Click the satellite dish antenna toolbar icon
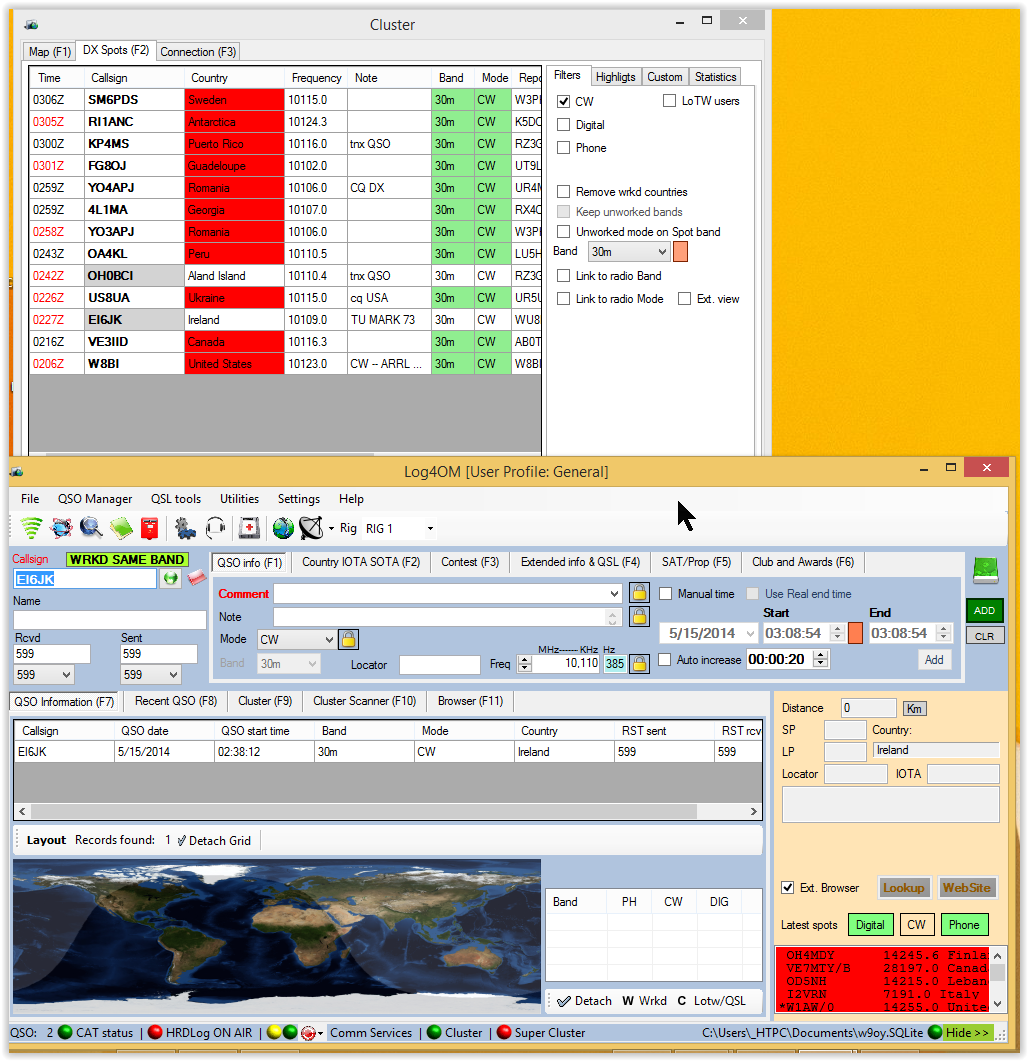Screen dimensions: 1028x1061 310,528
